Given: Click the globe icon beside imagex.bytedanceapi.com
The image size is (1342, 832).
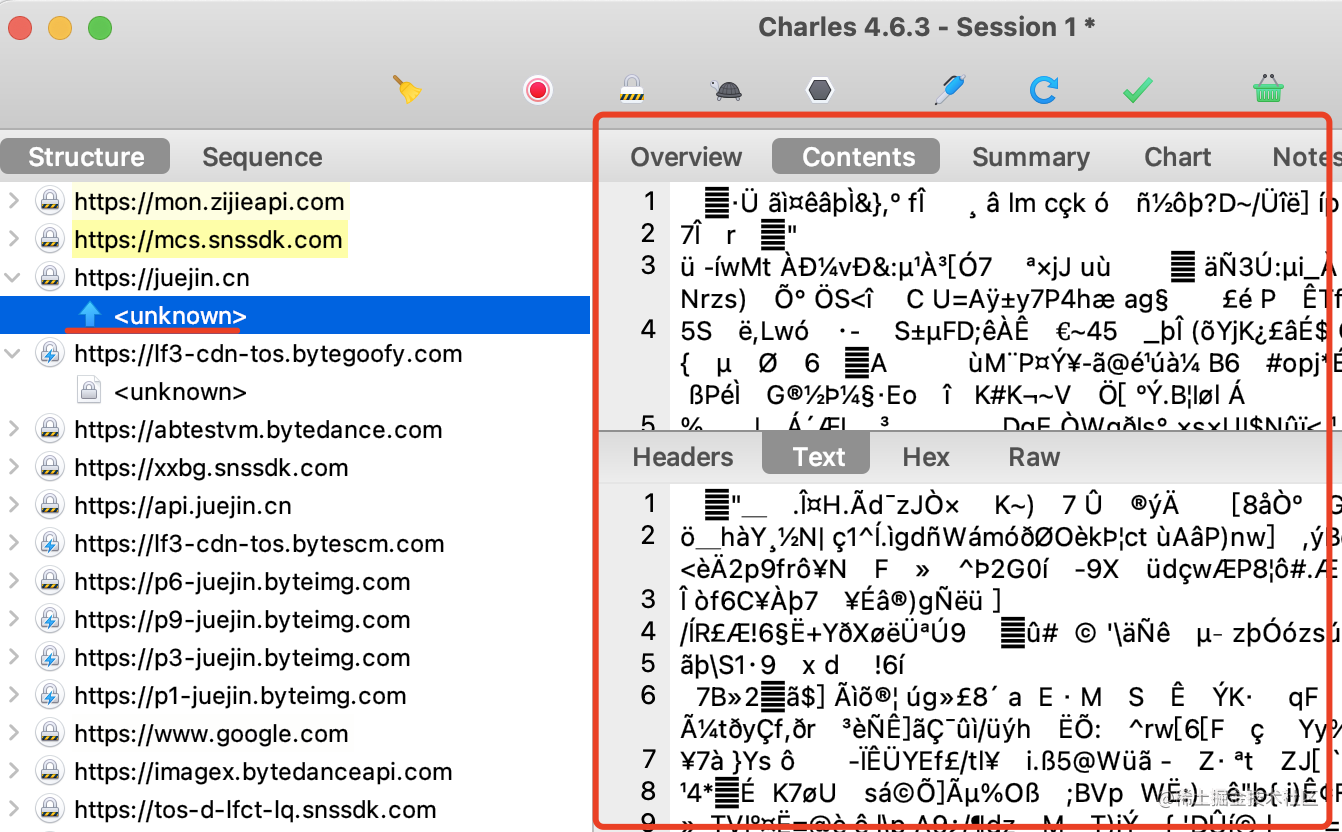Looking at the screenshot, I should click(x=50, y=771).
